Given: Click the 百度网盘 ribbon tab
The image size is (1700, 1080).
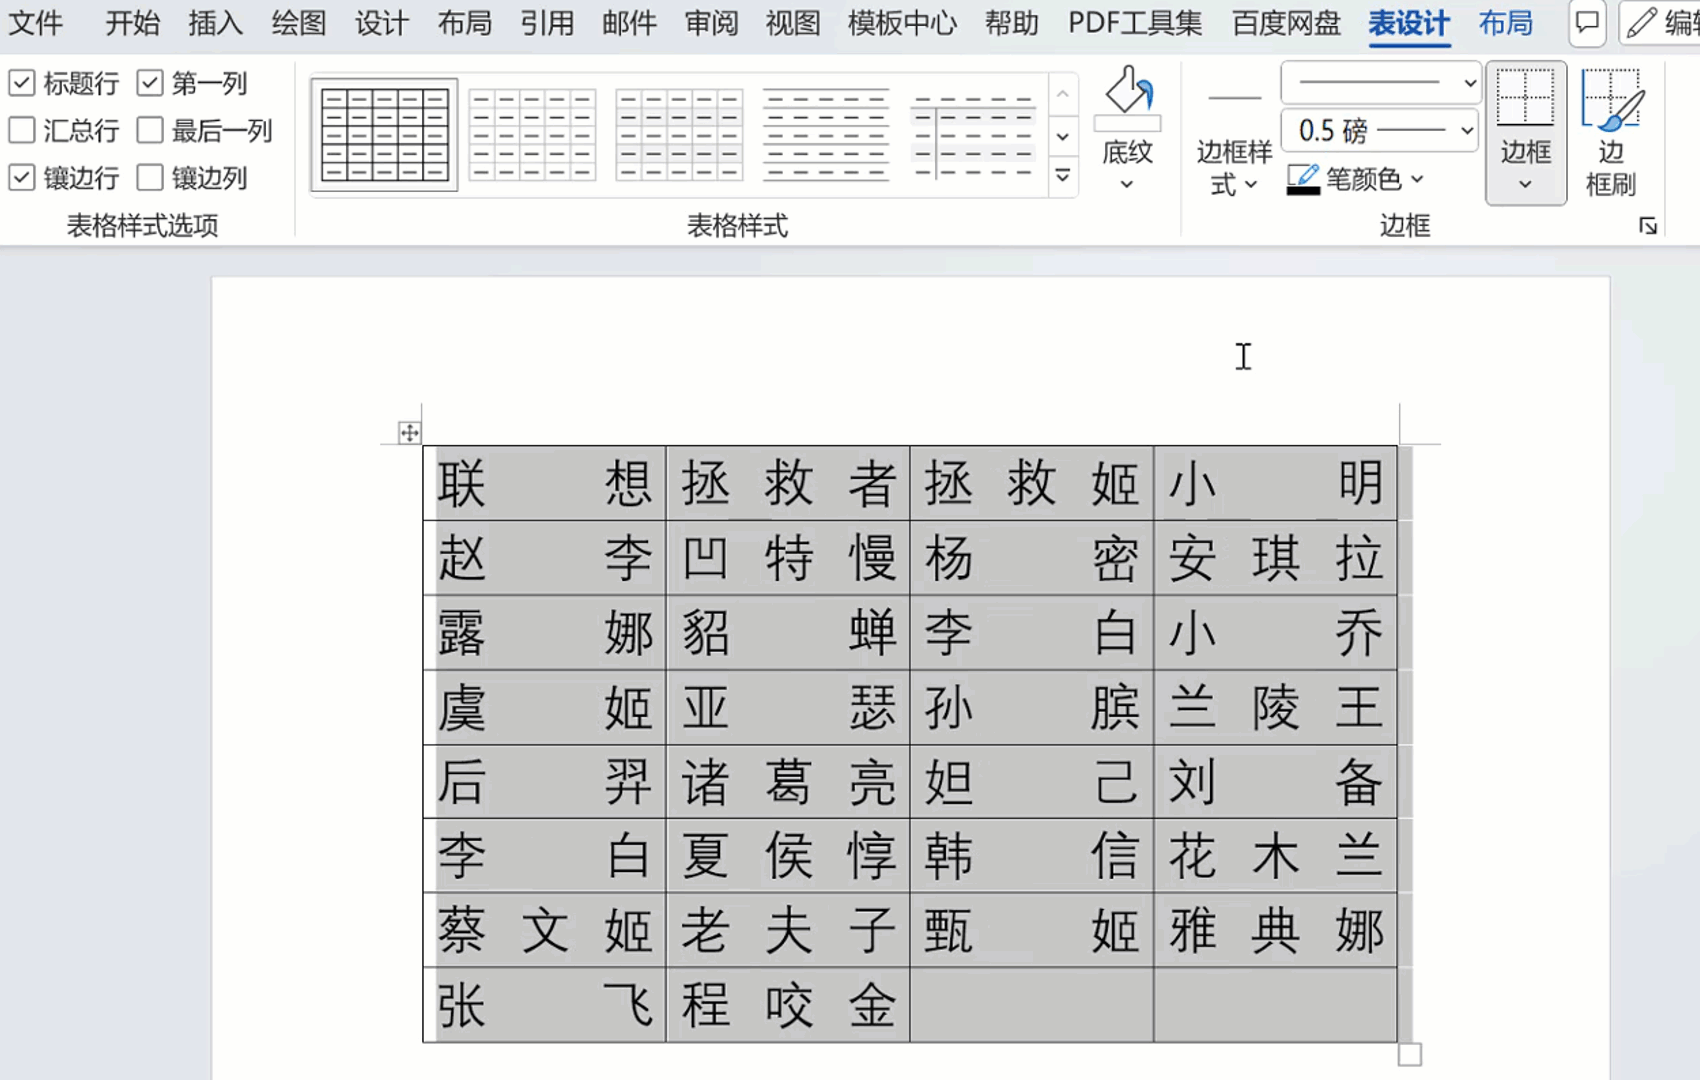Looking at the screenshot, I should tap(1285, 22).
